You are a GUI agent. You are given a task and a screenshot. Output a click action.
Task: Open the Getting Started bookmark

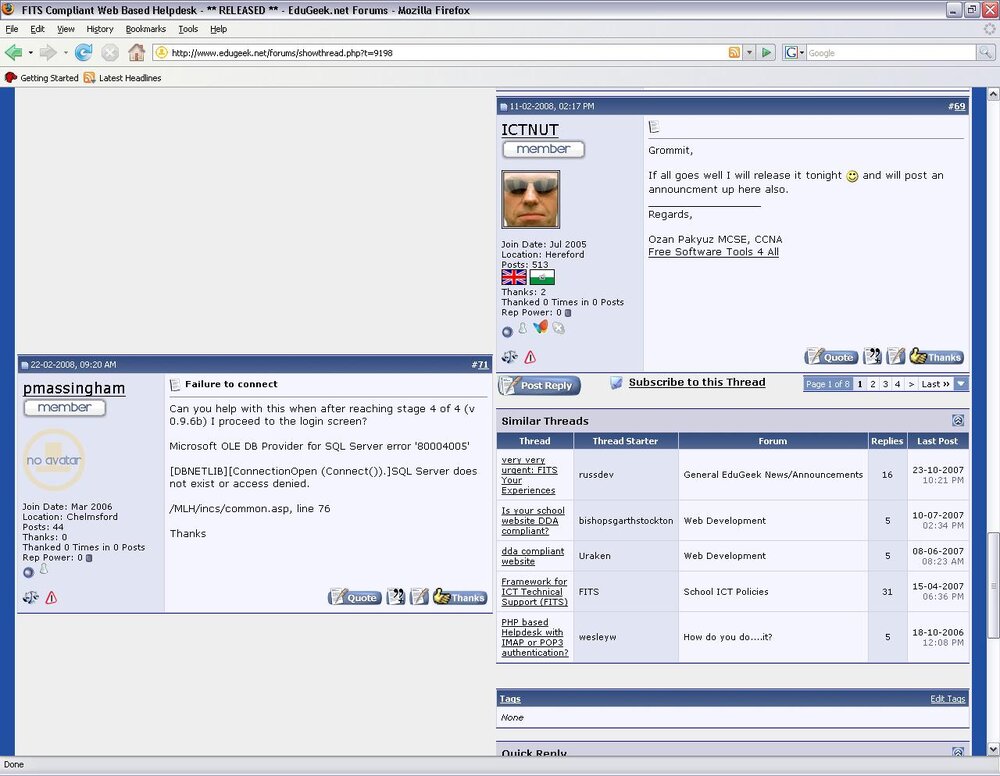click(42, 78)
